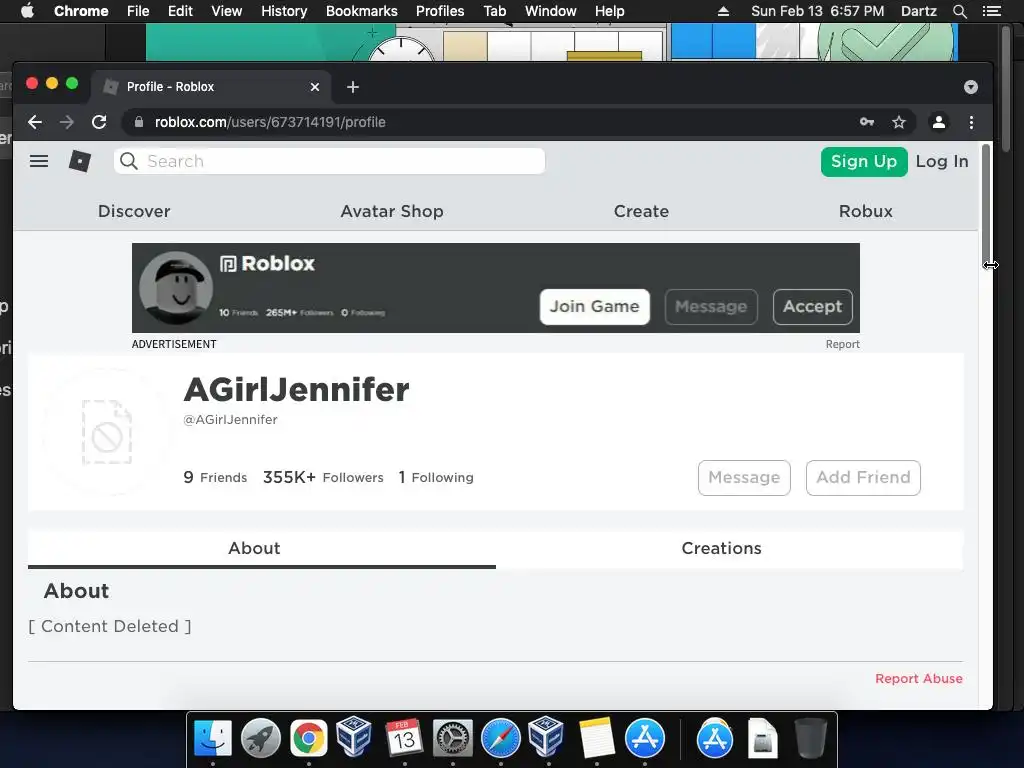Reload the Roblox profile page

tap(99, 122)
